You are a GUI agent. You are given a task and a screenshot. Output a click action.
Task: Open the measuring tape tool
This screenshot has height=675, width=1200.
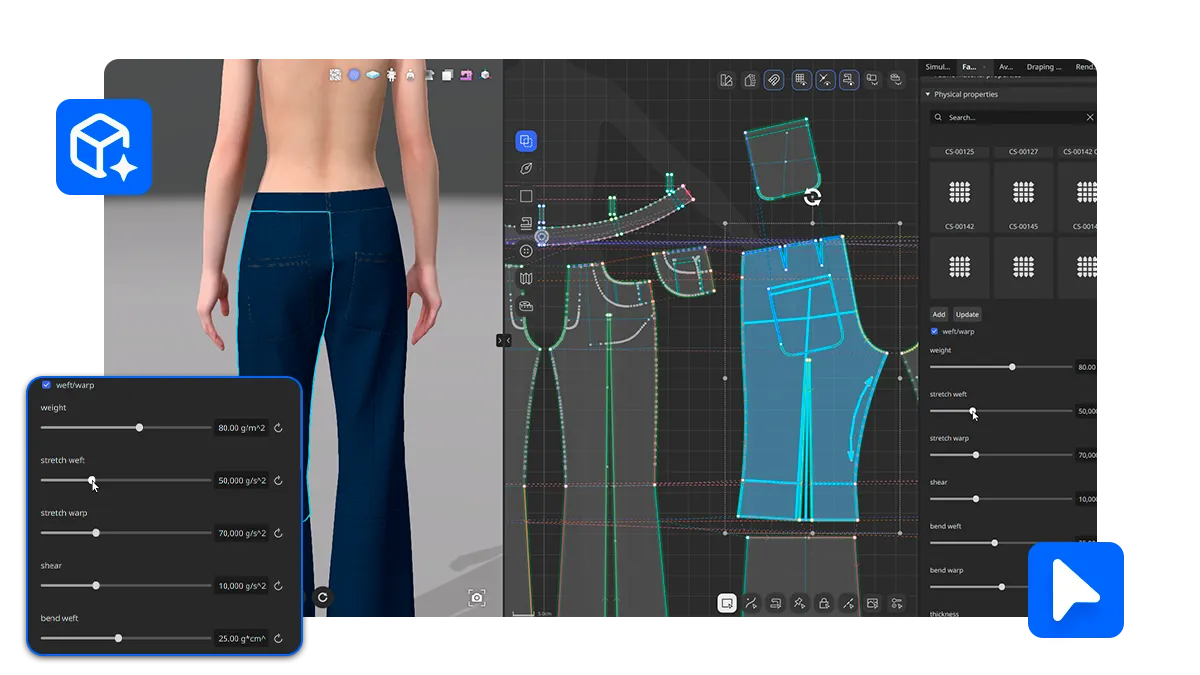[526, 305]
